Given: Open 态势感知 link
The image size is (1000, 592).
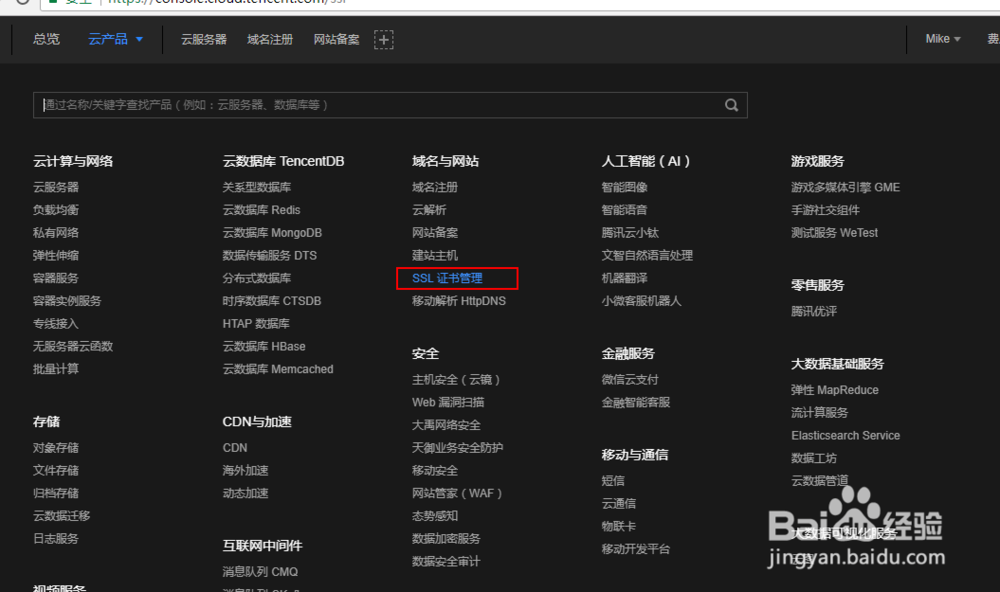Looking at the screenshot, I should pyautogui.click(x=435, y=516).
